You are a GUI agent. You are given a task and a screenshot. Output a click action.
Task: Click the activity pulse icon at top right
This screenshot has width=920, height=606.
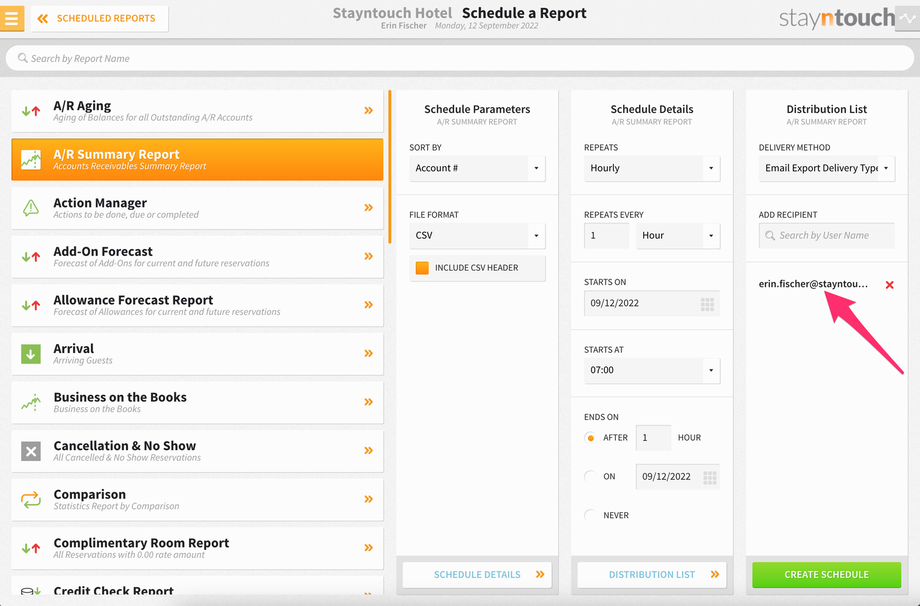(x=907, y=18)
